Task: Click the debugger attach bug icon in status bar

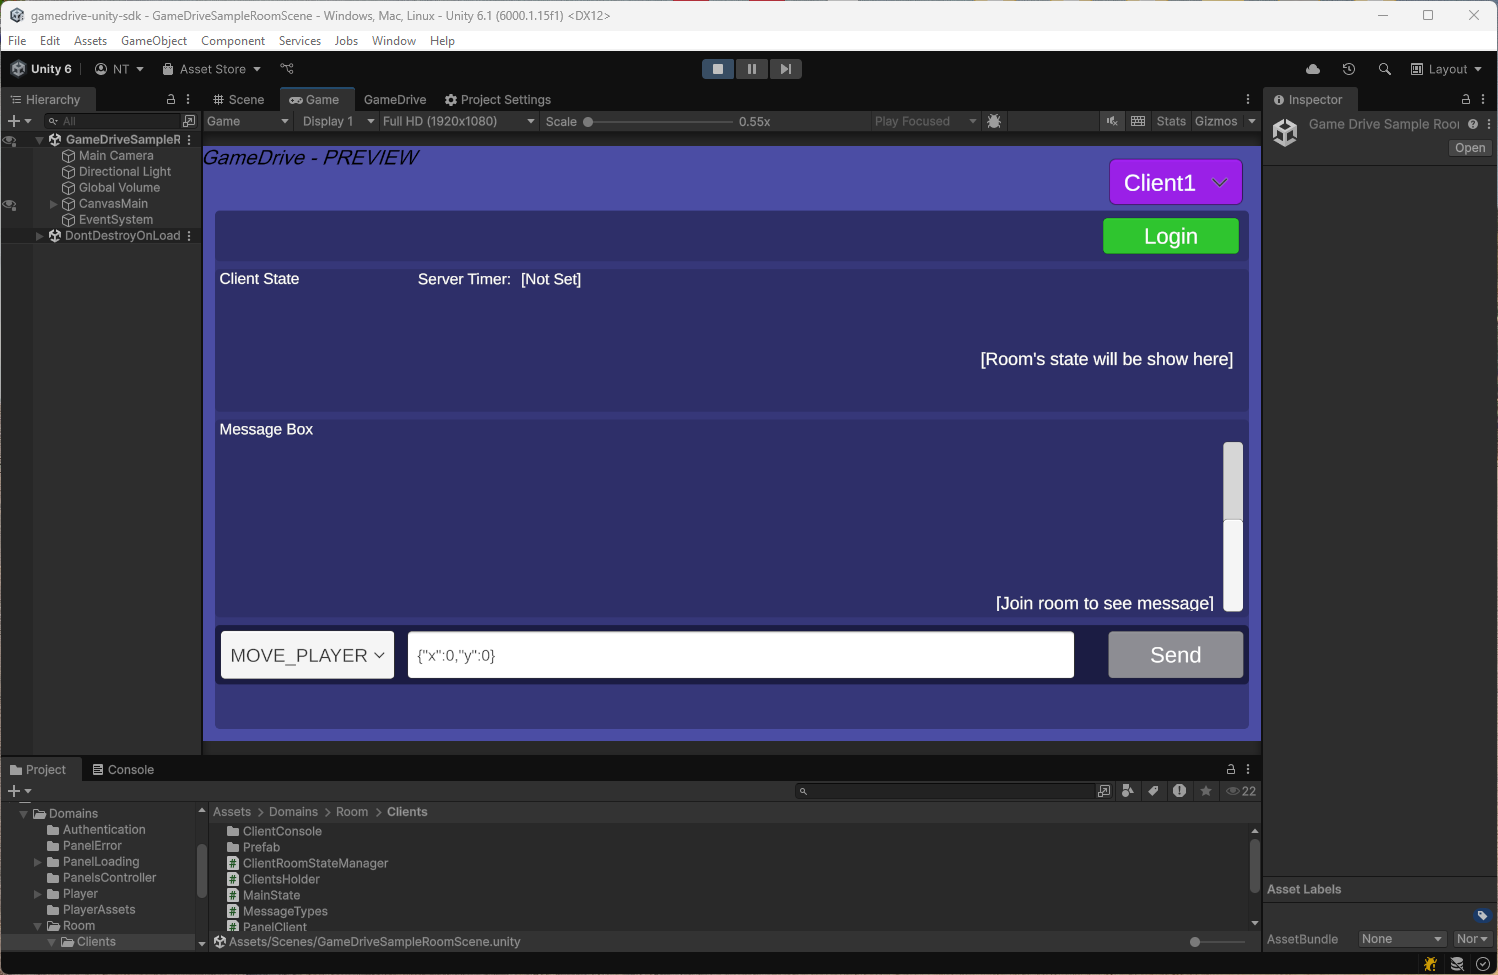Action: click(1430, 963)
